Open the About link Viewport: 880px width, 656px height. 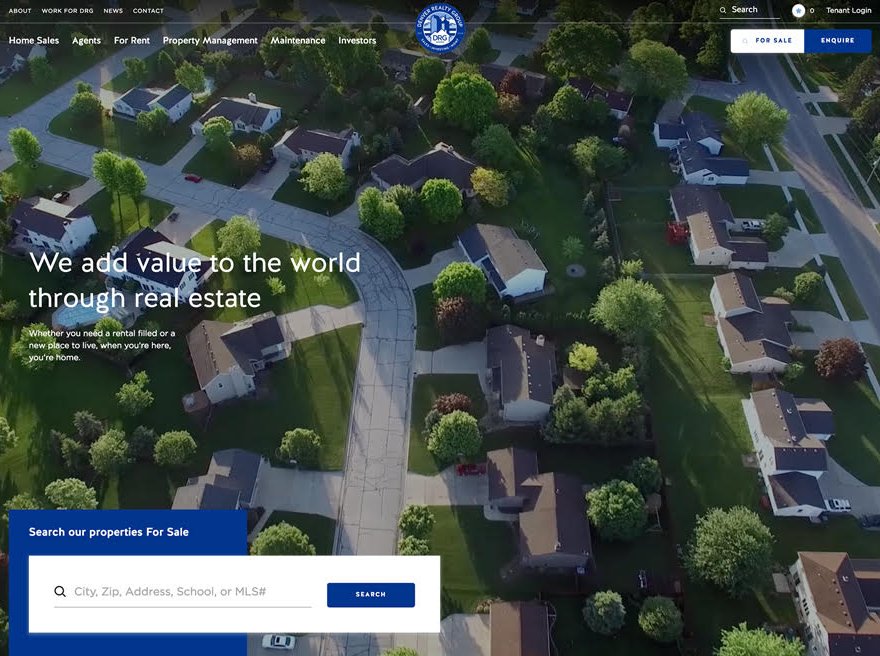20,11
